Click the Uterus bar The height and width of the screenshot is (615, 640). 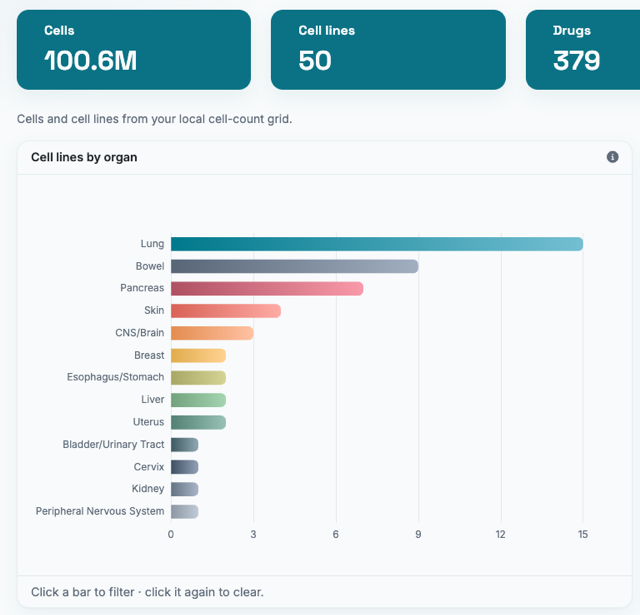(x=198, y=422)
